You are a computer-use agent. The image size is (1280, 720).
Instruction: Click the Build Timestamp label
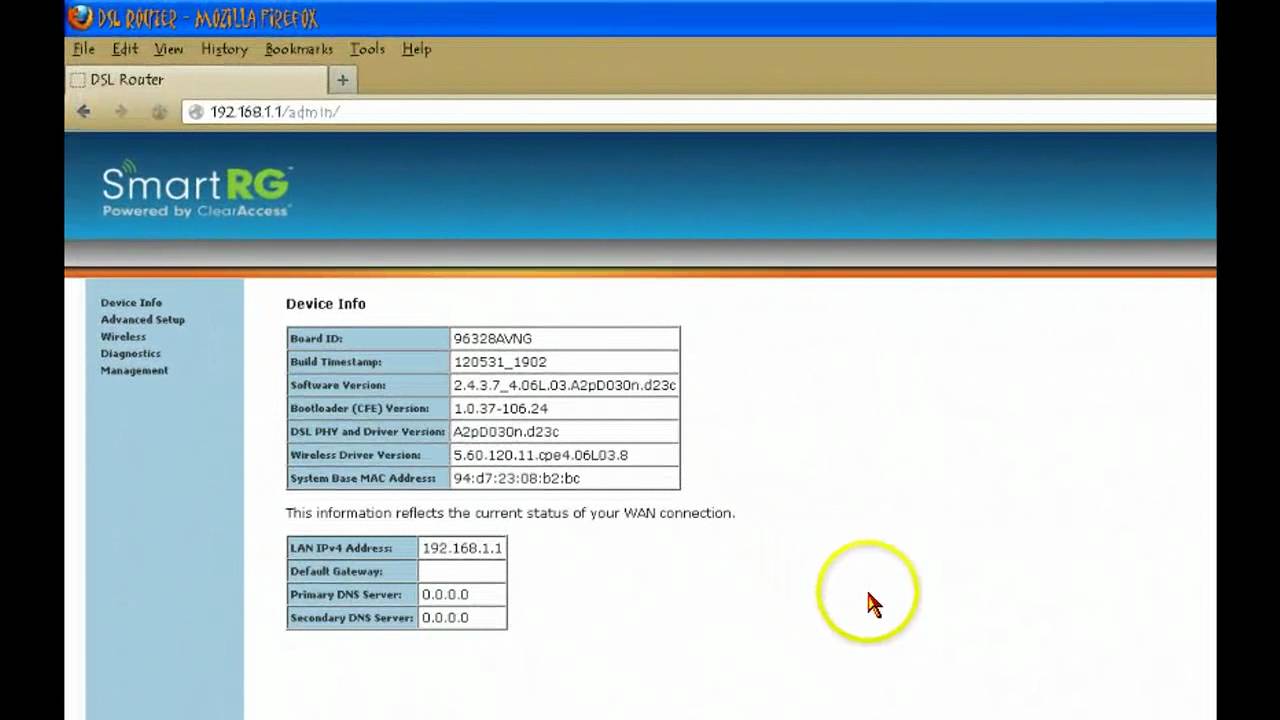[336, 362]
